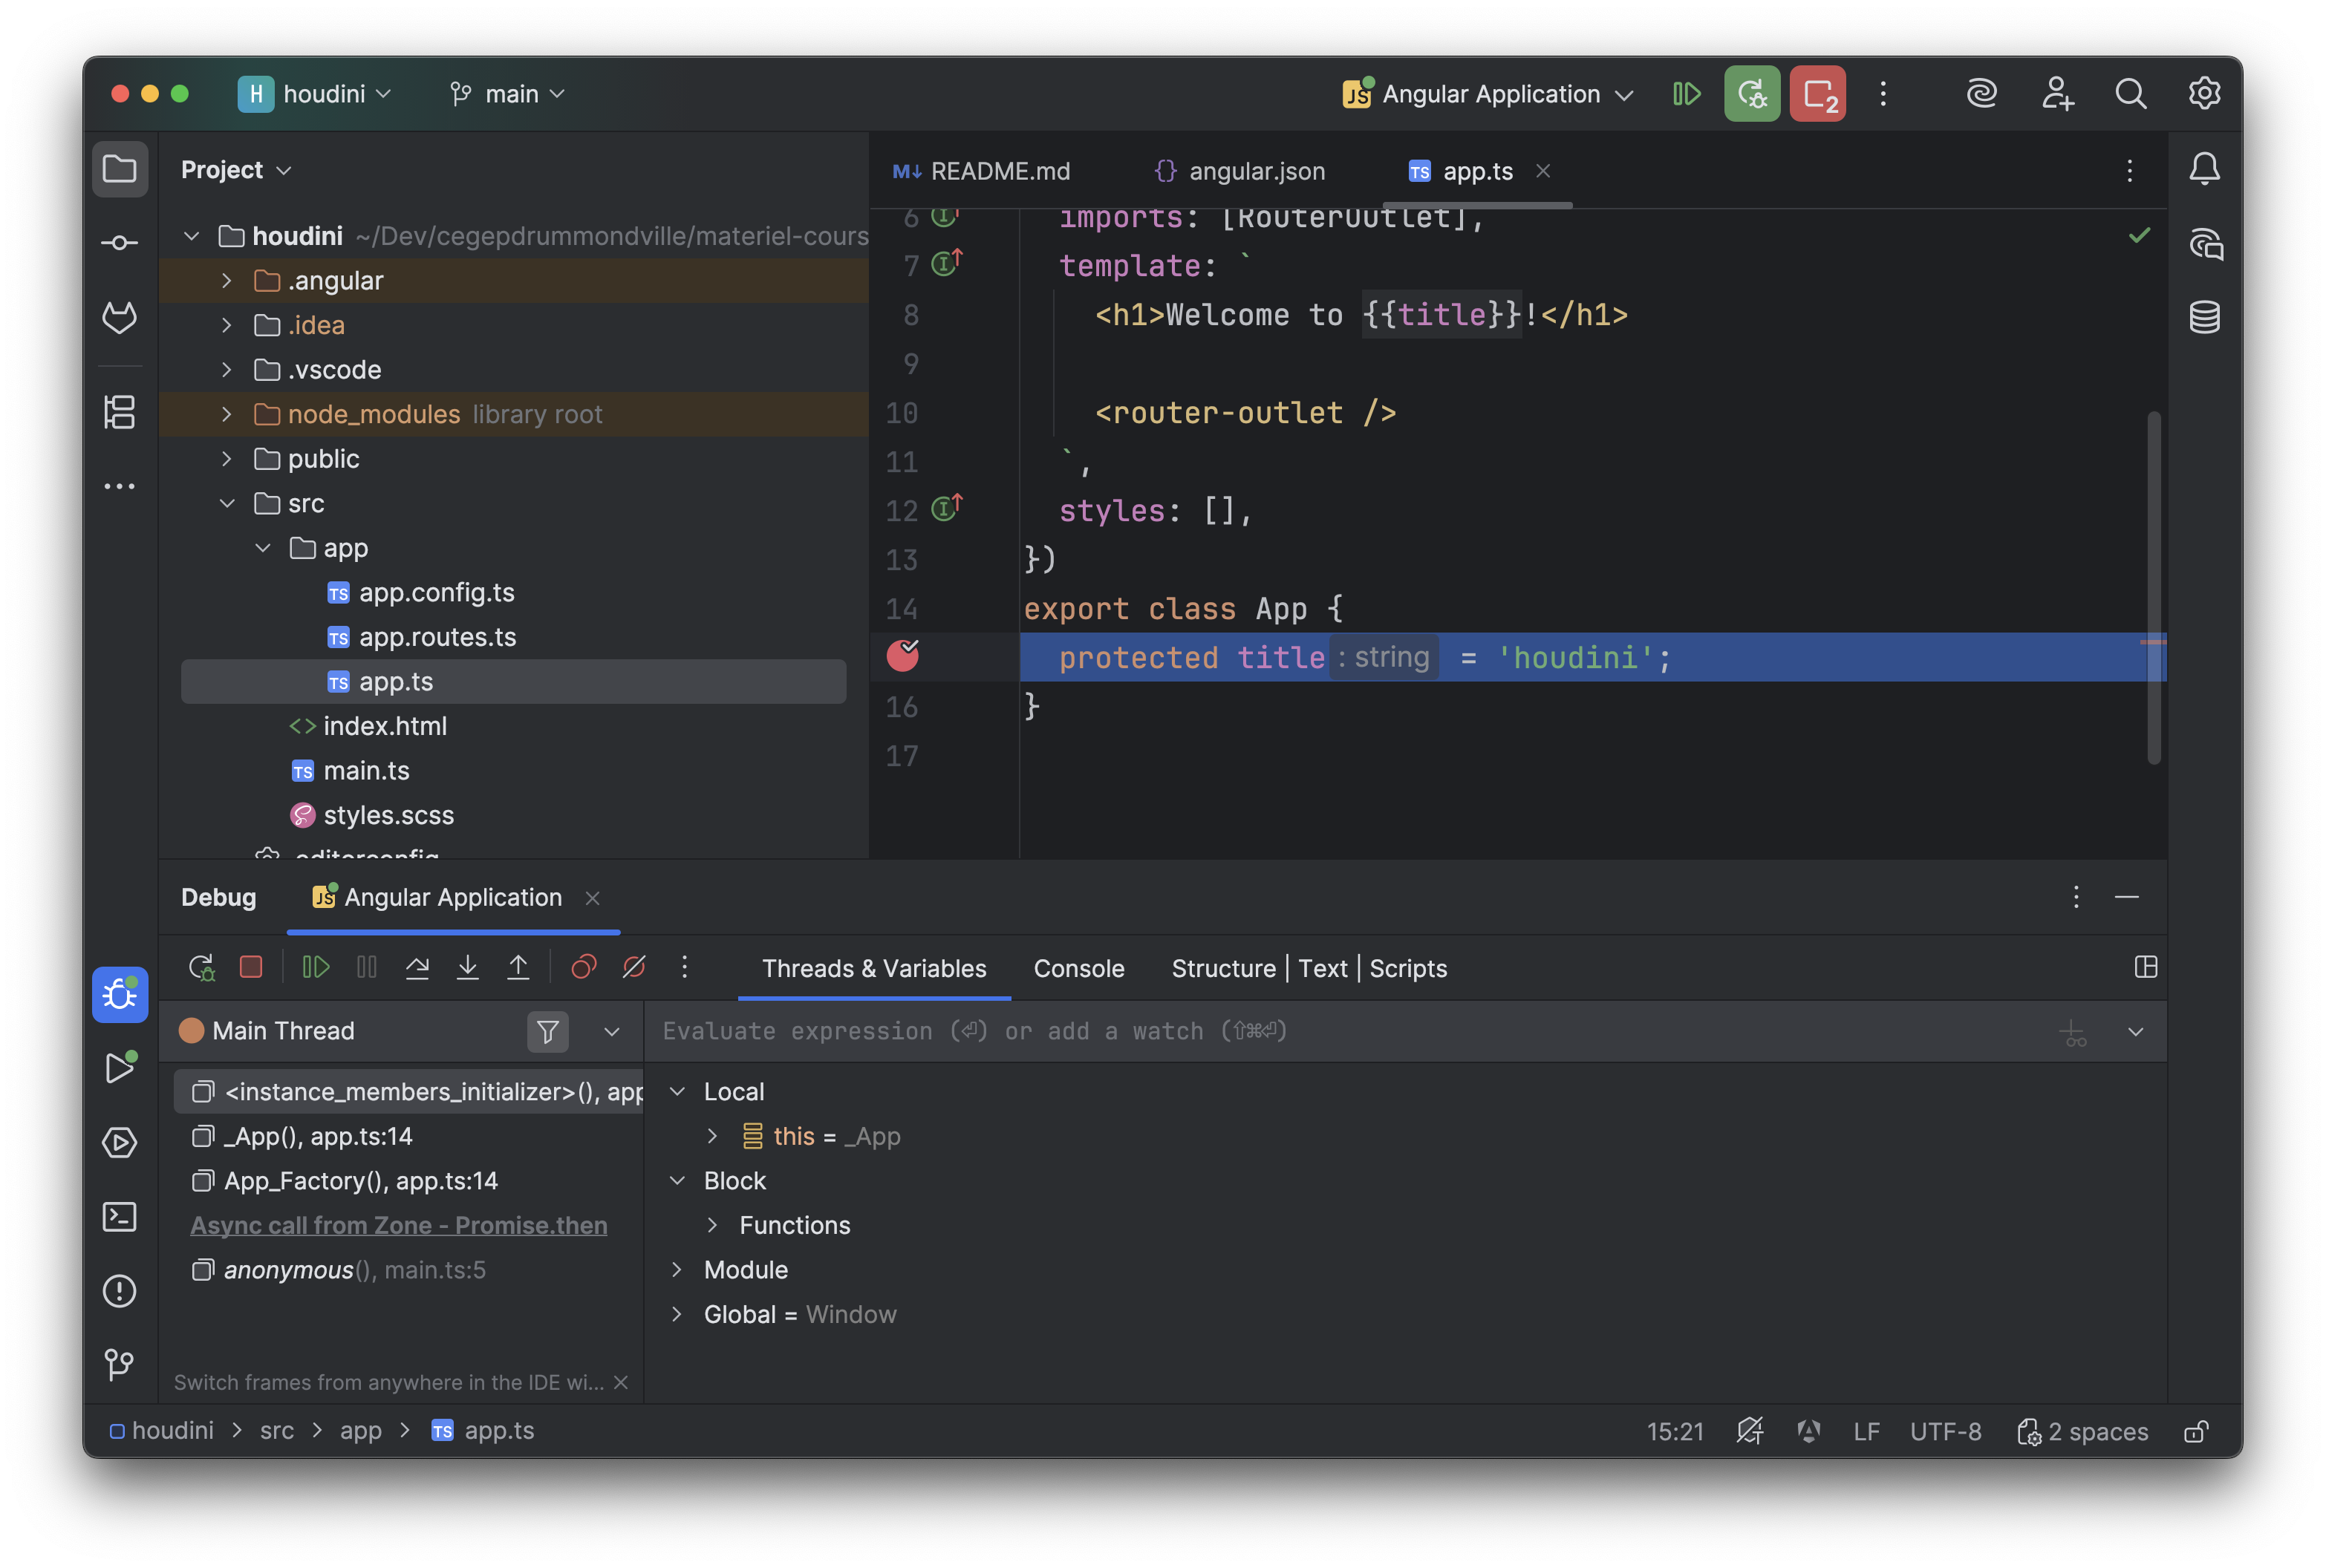Open the Commit tool window icon
Viewport: 2326px width, 1568px height.
click(x=119, y=243)
